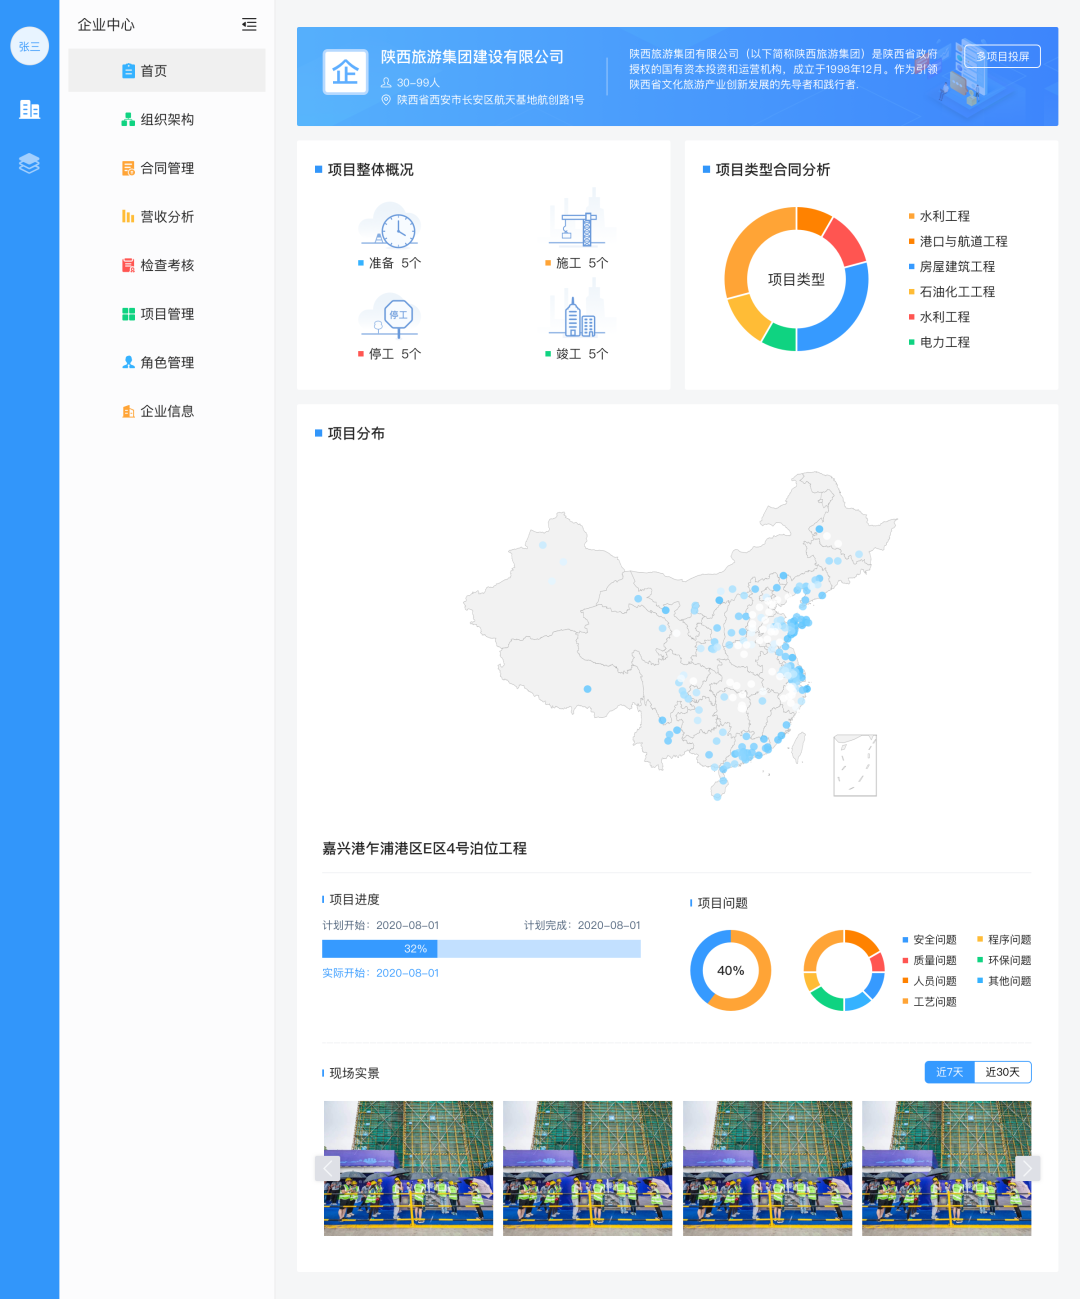Open the third 现场实景 photo
1080x1299 pixels.
[767, 1168]
